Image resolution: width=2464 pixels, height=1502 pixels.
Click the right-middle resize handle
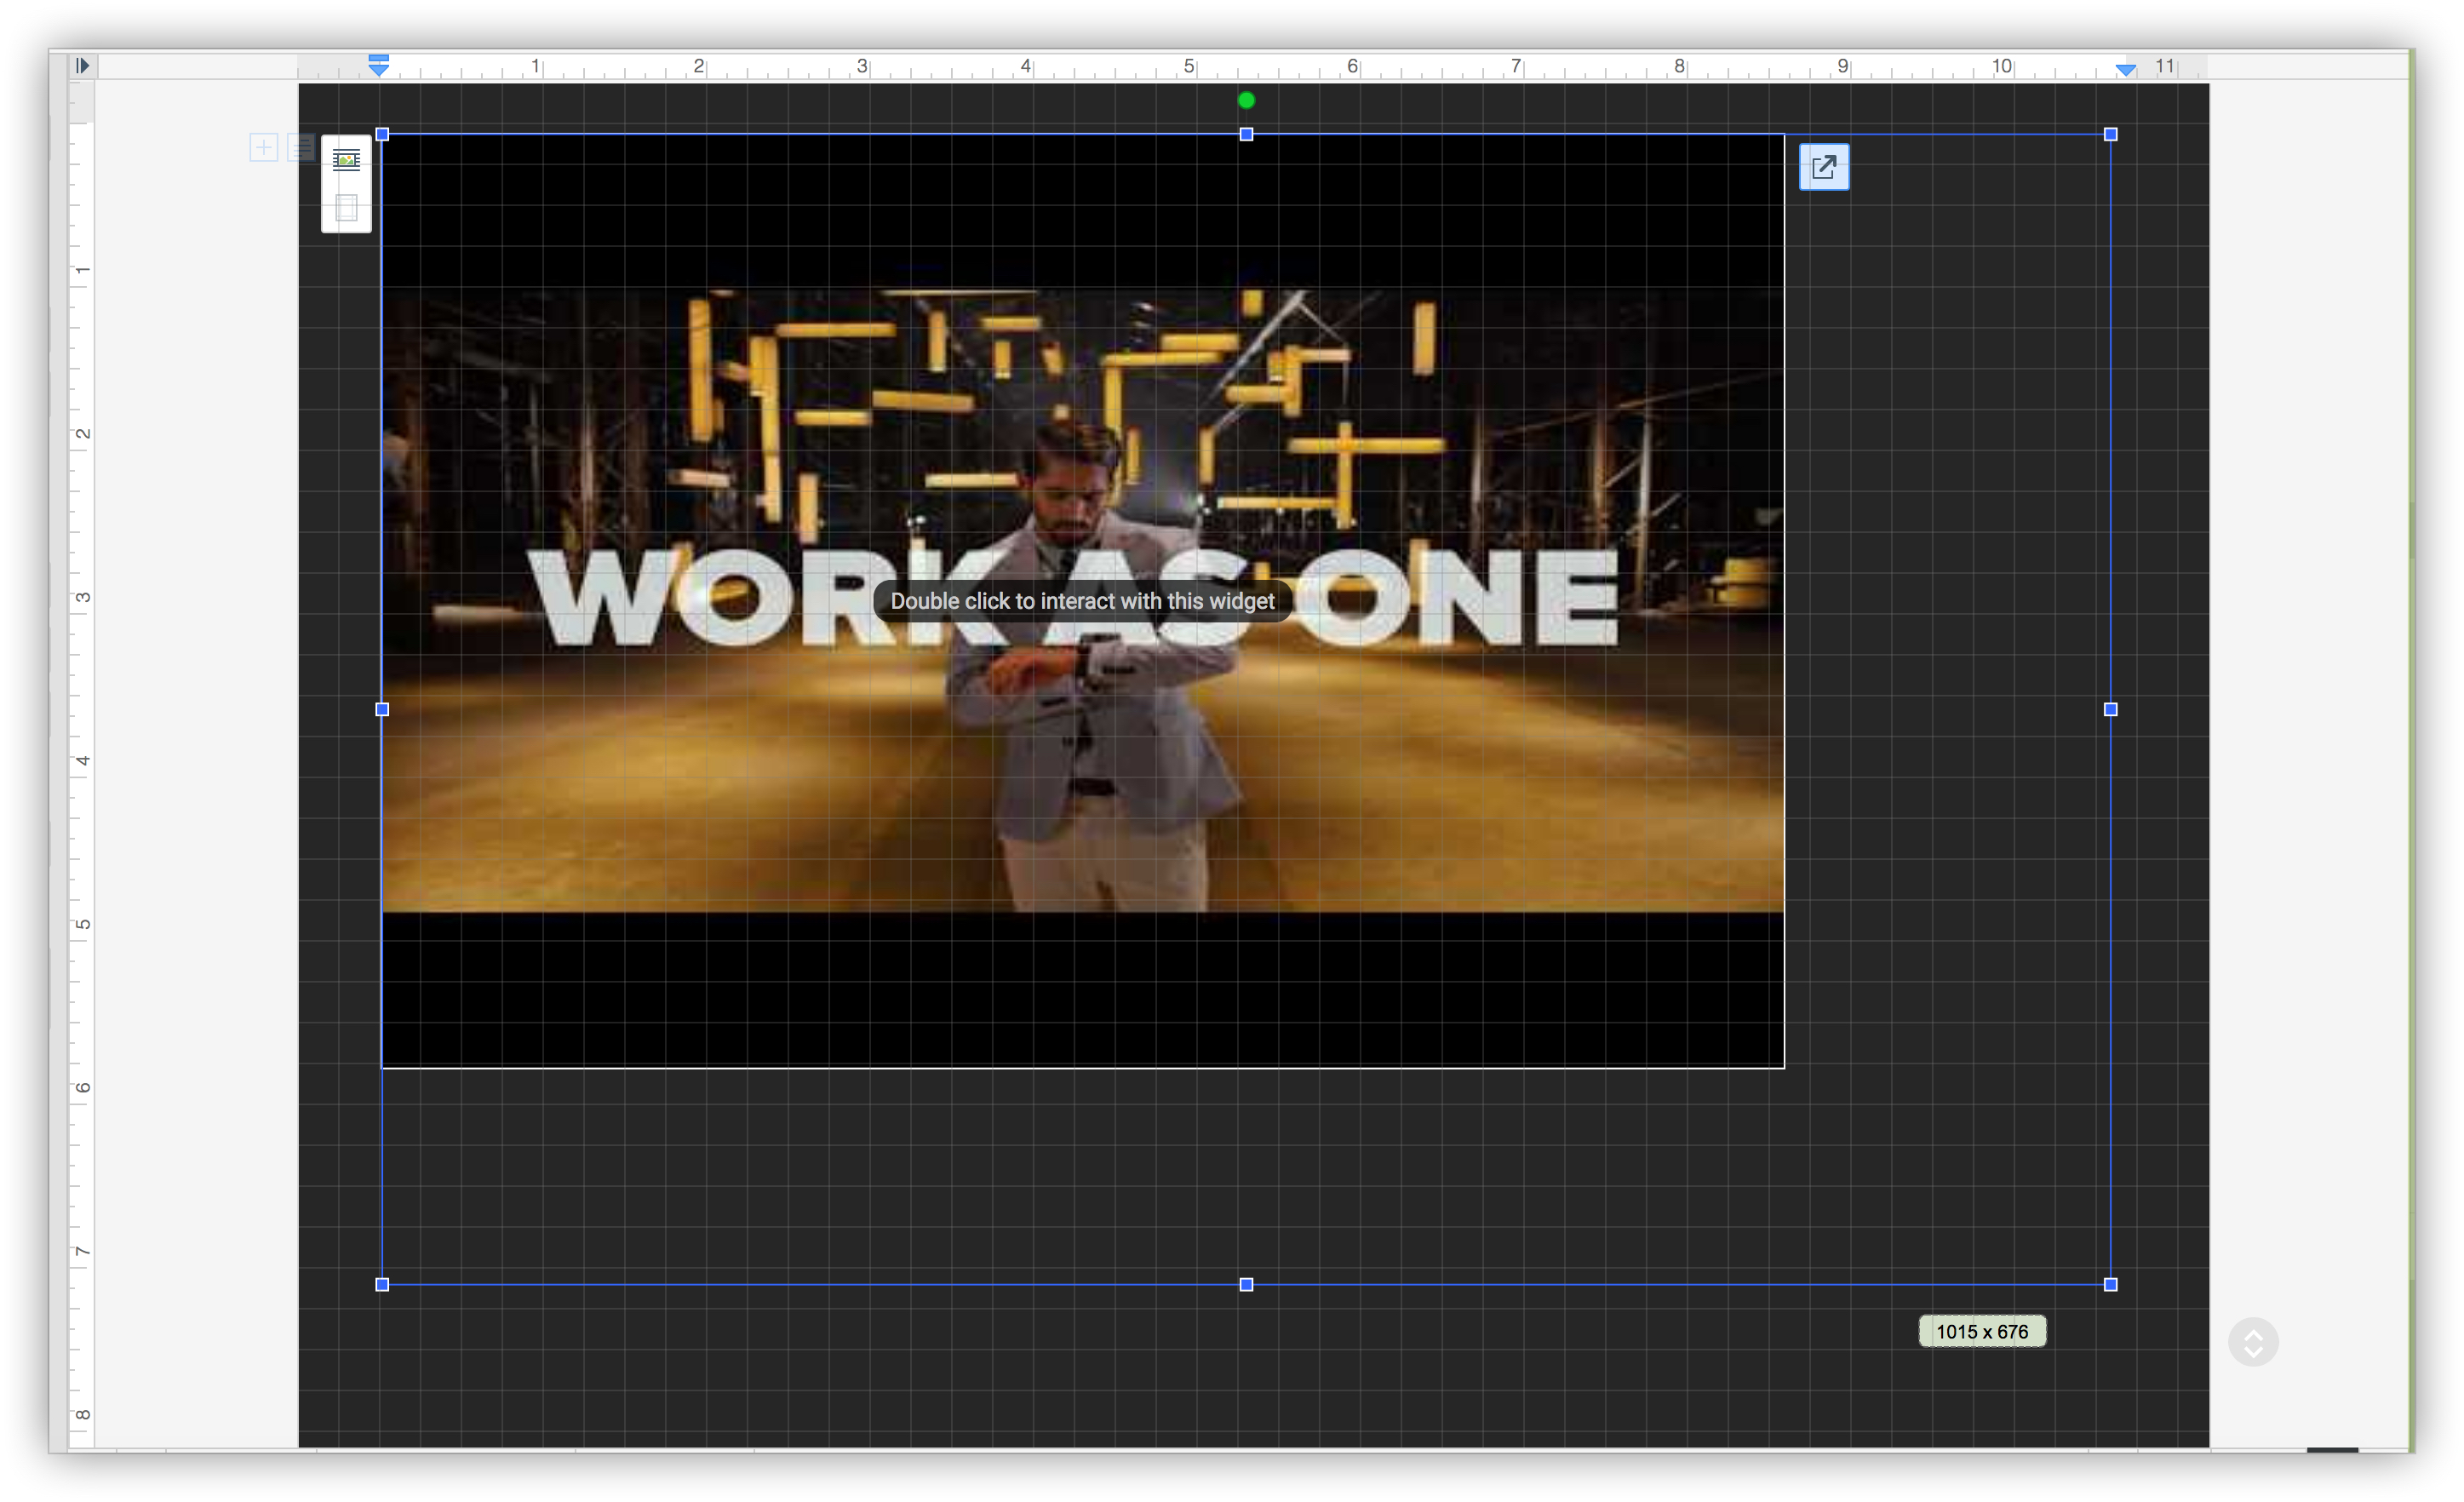(x=2110, y=709)
